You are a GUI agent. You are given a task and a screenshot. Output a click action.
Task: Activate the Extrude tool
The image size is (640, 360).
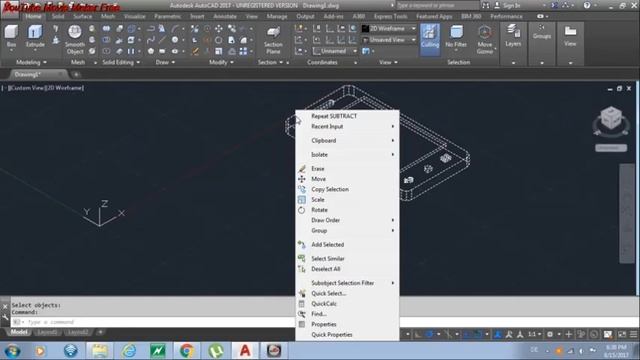coord(35,36)
